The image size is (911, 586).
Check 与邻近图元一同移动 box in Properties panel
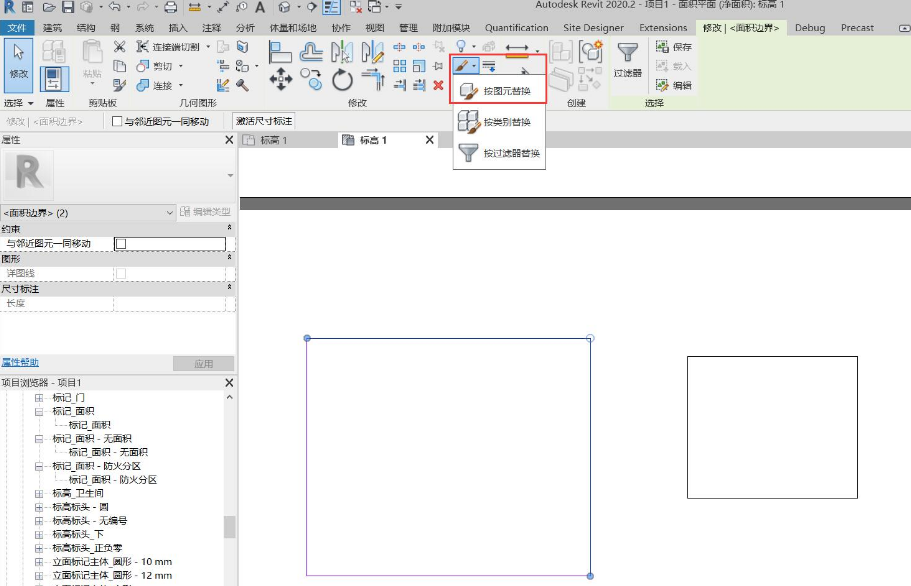121,244
